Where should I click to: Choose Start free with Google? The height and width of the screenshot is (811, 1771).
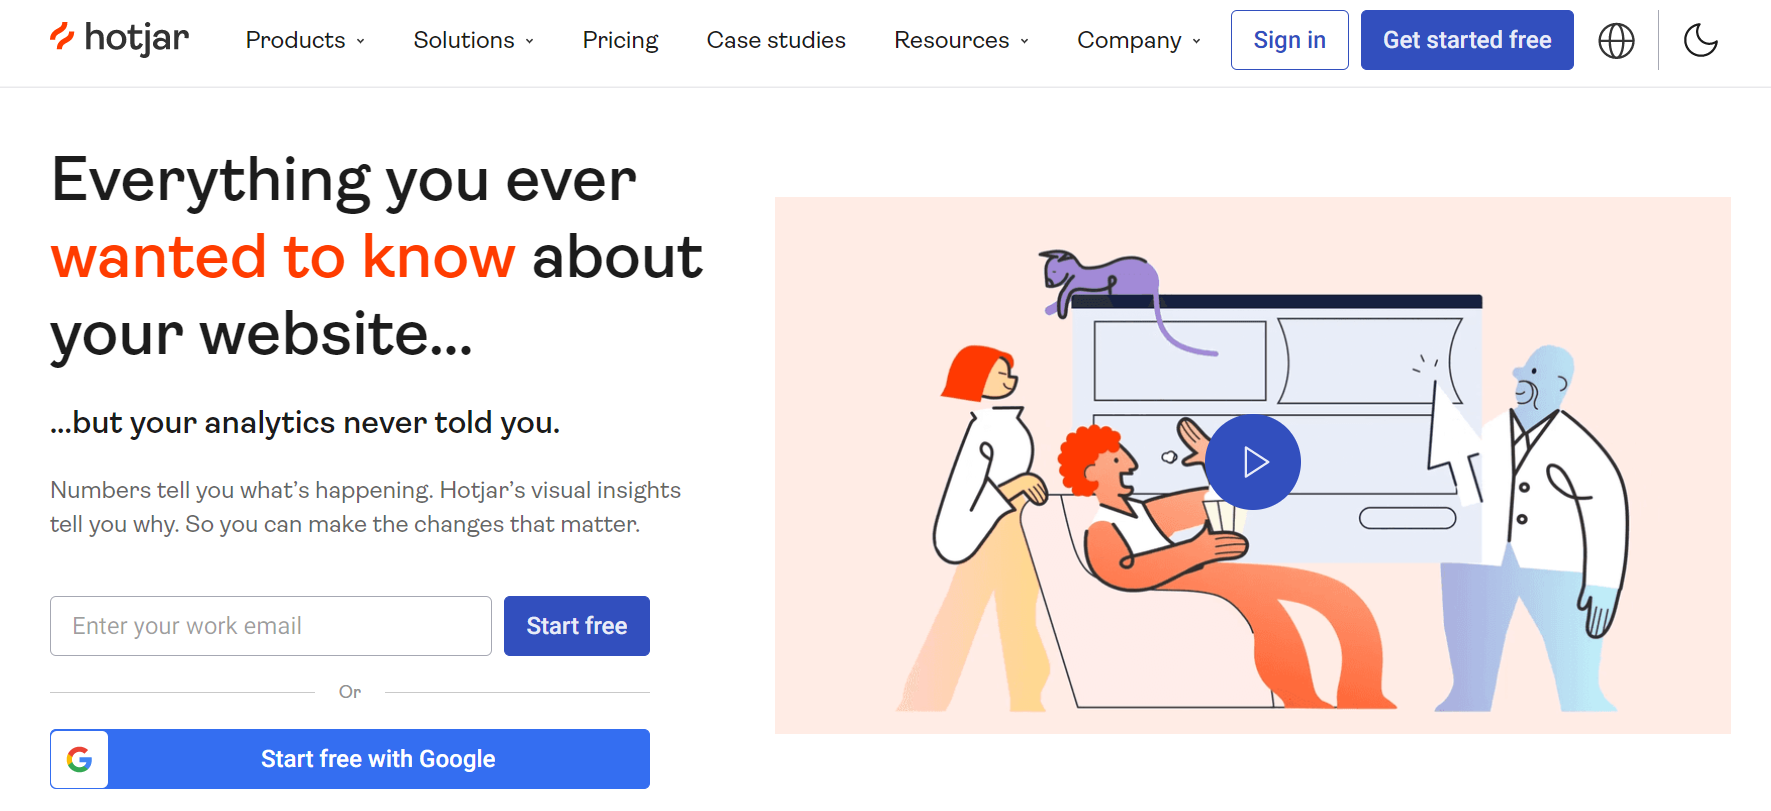[378, 759]
